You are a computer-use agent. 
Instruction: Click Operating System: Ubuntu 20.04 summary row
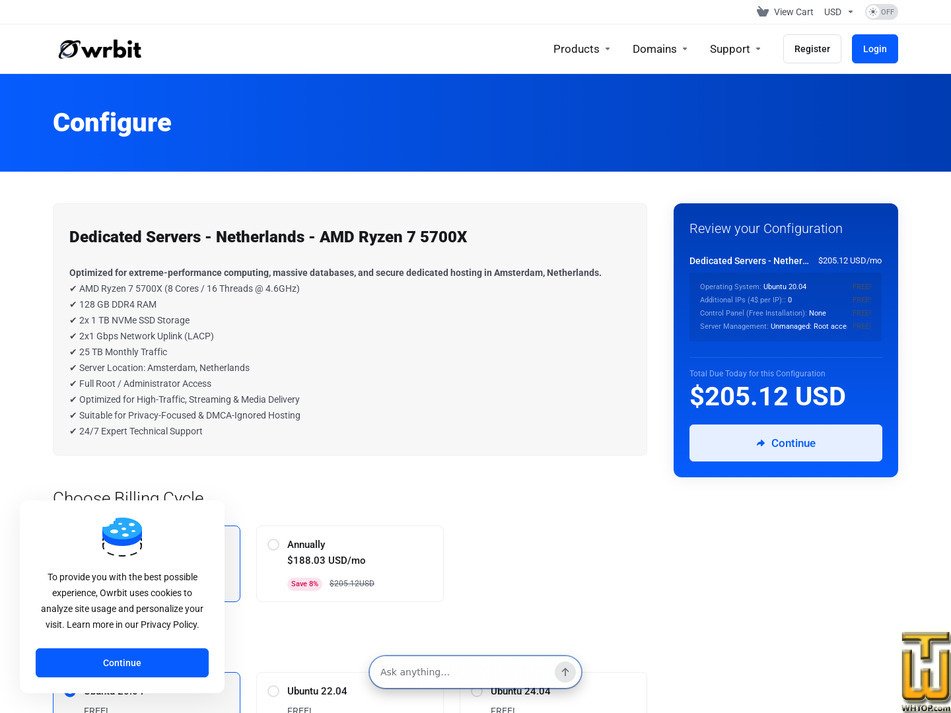[x=785, y=287]
